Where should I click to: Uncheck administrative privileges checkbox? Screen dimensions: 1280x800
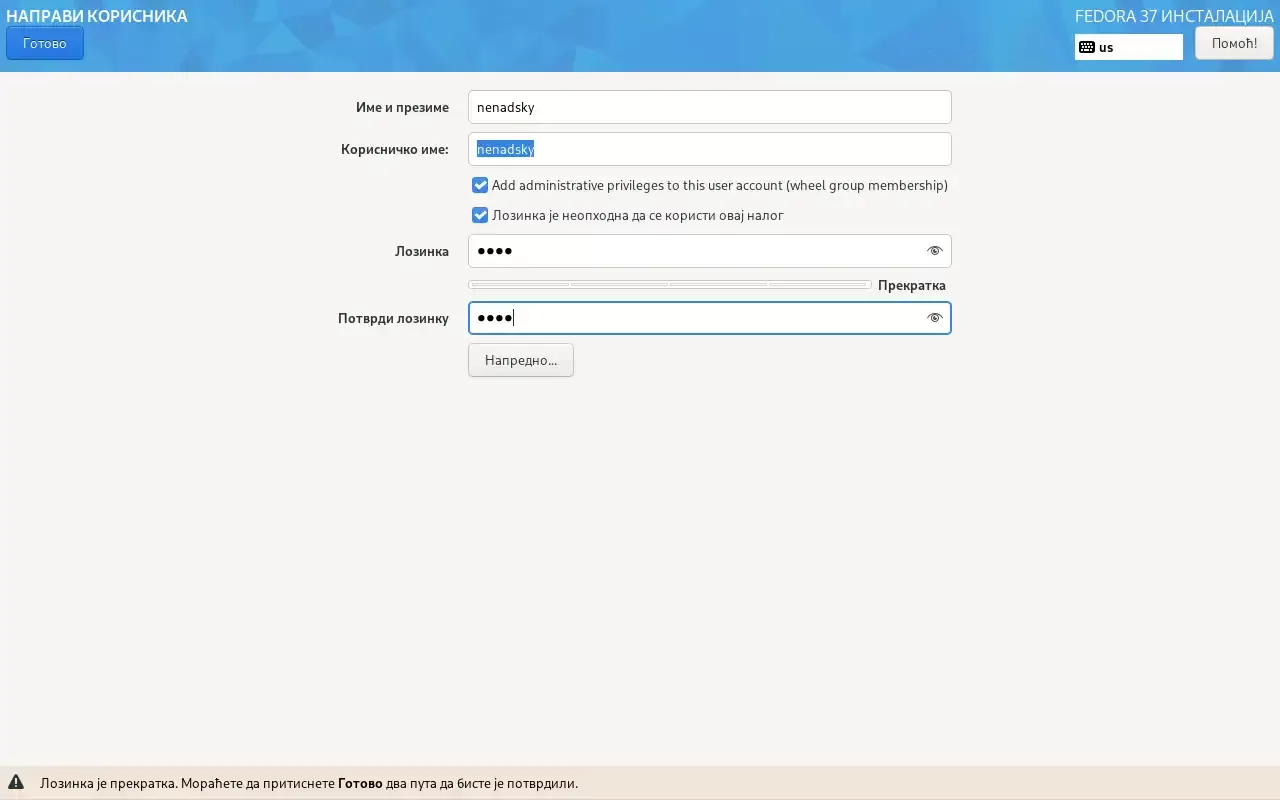pos(480,185)
